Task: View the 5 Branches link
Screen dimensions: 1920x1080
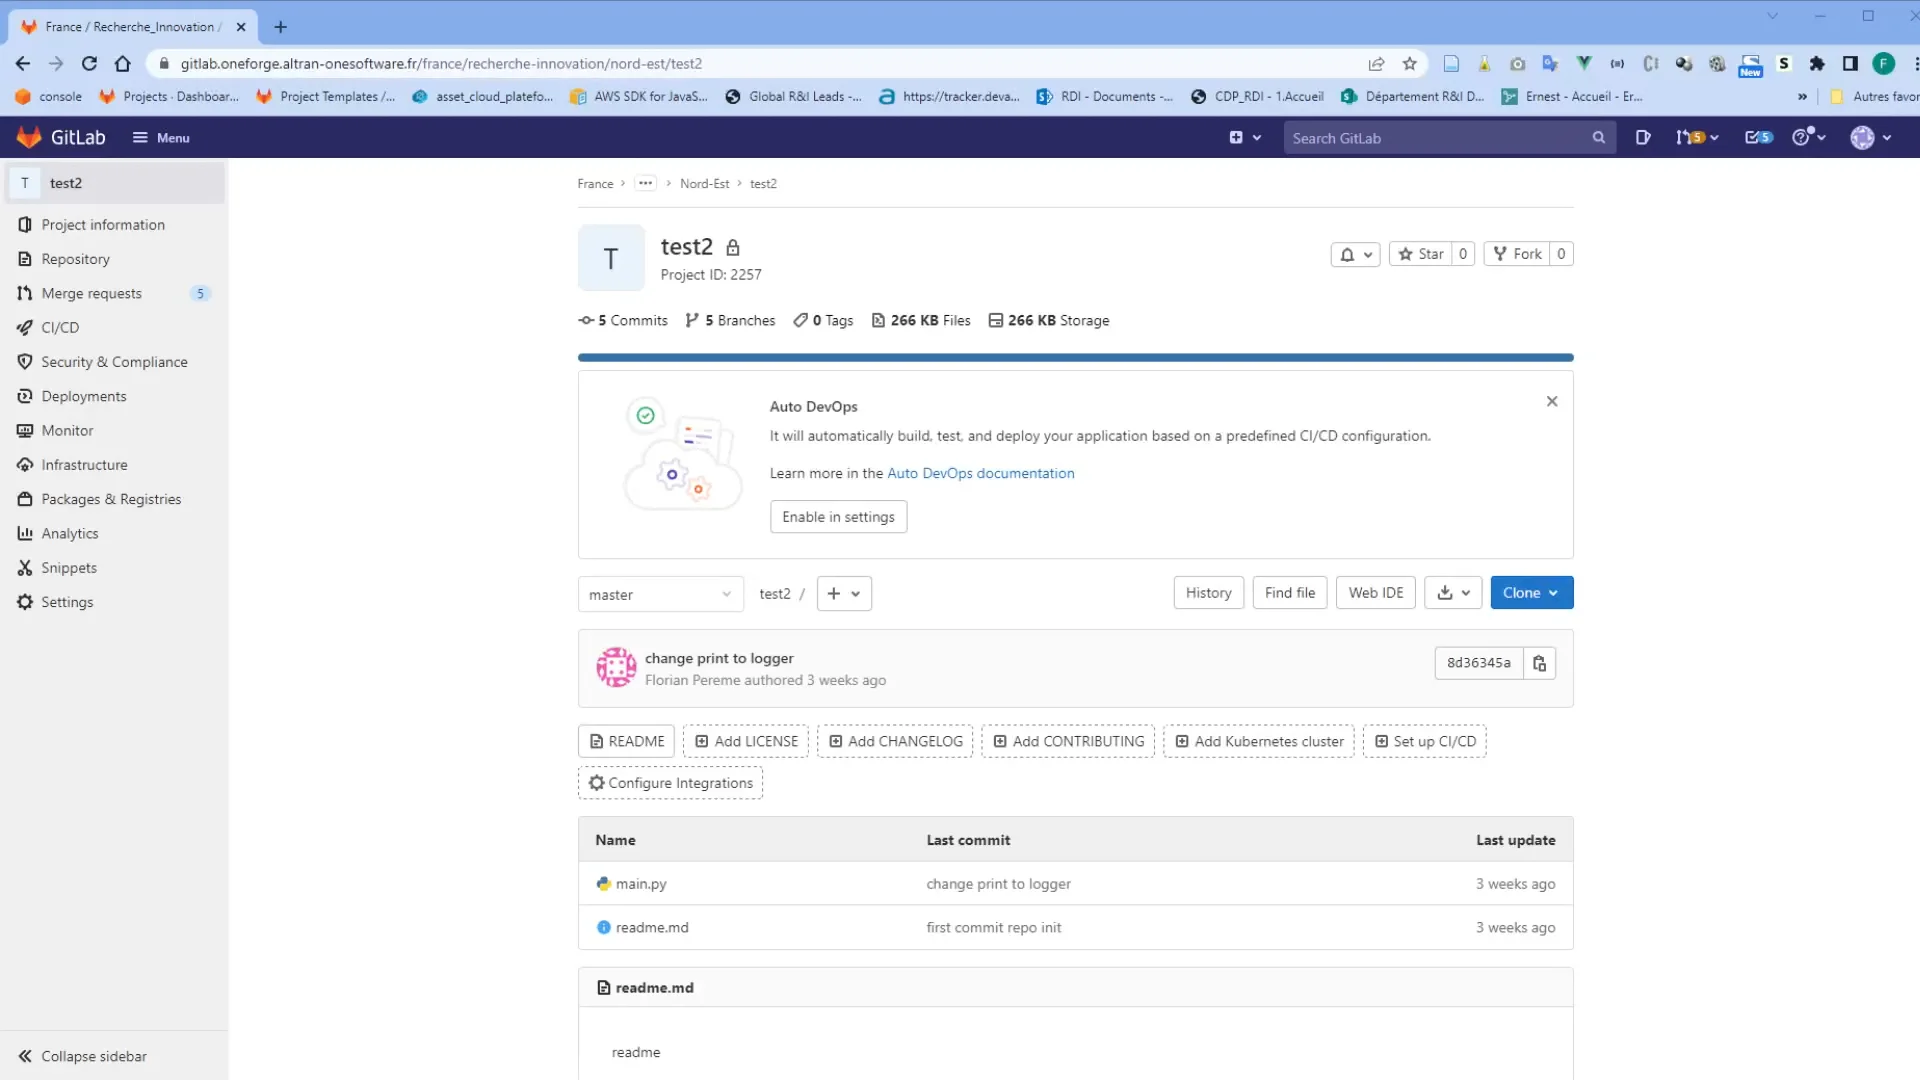Action: tap(730, 321)
